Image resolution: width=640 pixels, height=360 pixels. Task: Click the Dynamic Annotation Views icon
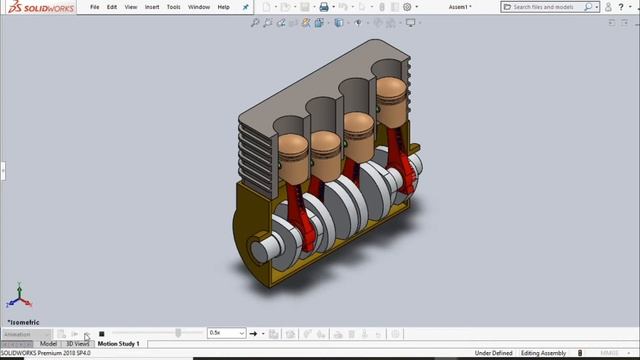point(306,23)
